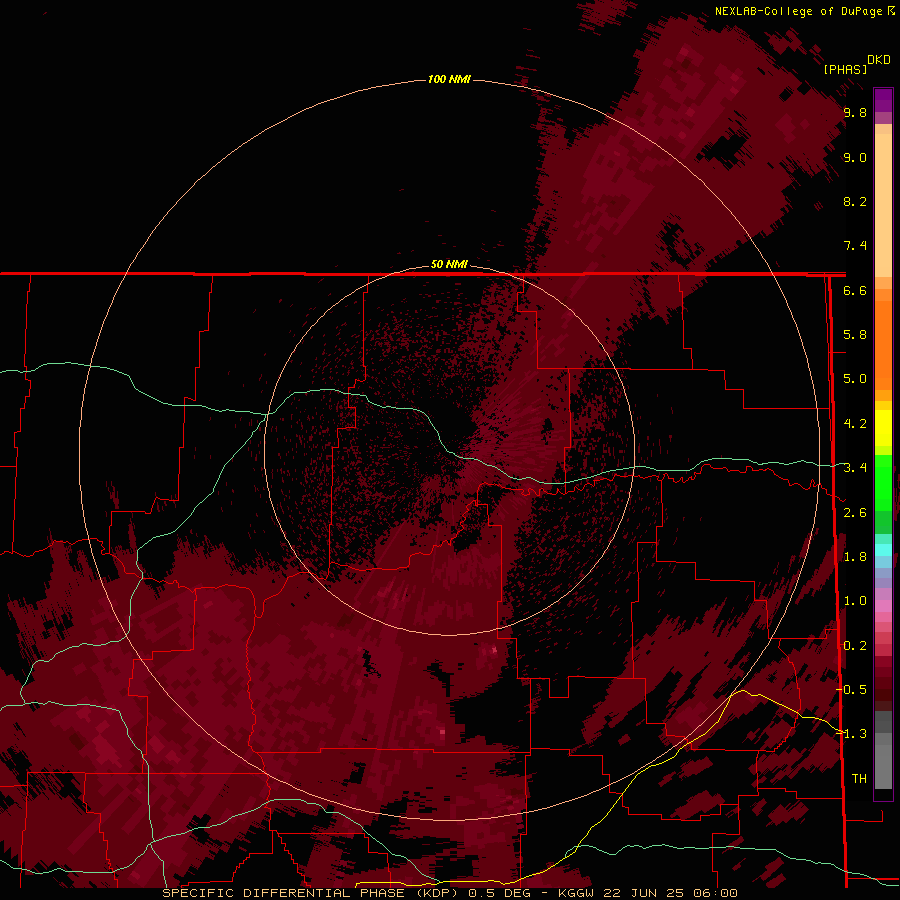This screenshot has width=900, height=900.
Task: Click the 50 NMI range ring label
Action: [x=449, y=264]
